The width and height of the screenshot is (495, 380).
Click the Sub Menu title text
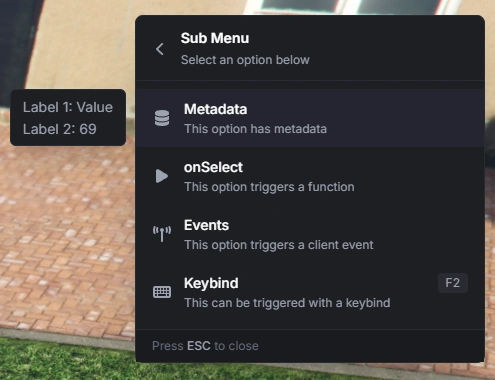click(215, 38)
